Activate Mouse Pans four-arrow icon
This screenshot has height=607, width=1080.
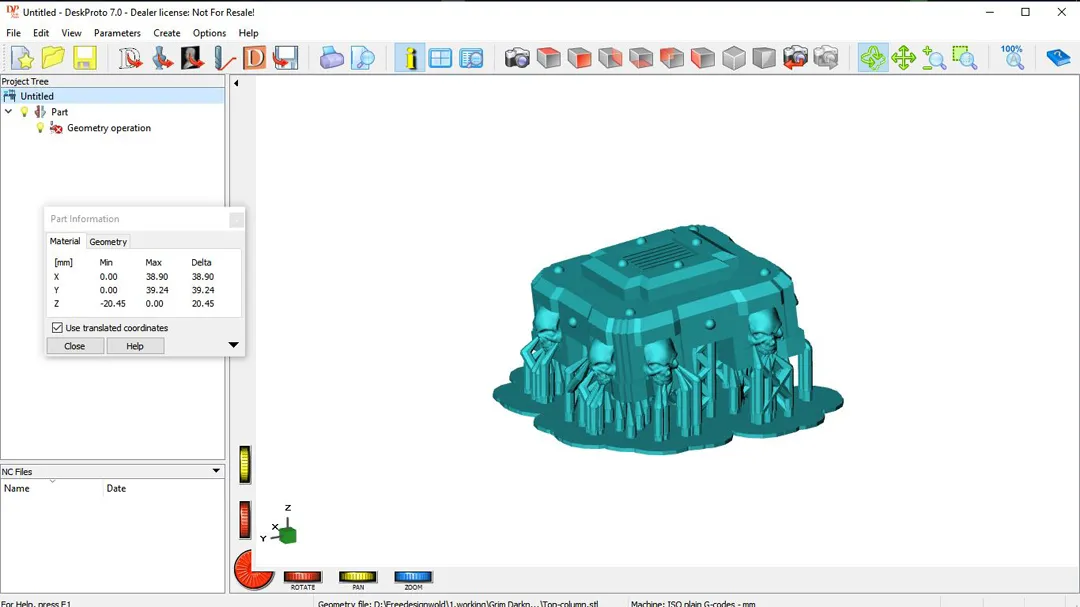pos(903,58)
